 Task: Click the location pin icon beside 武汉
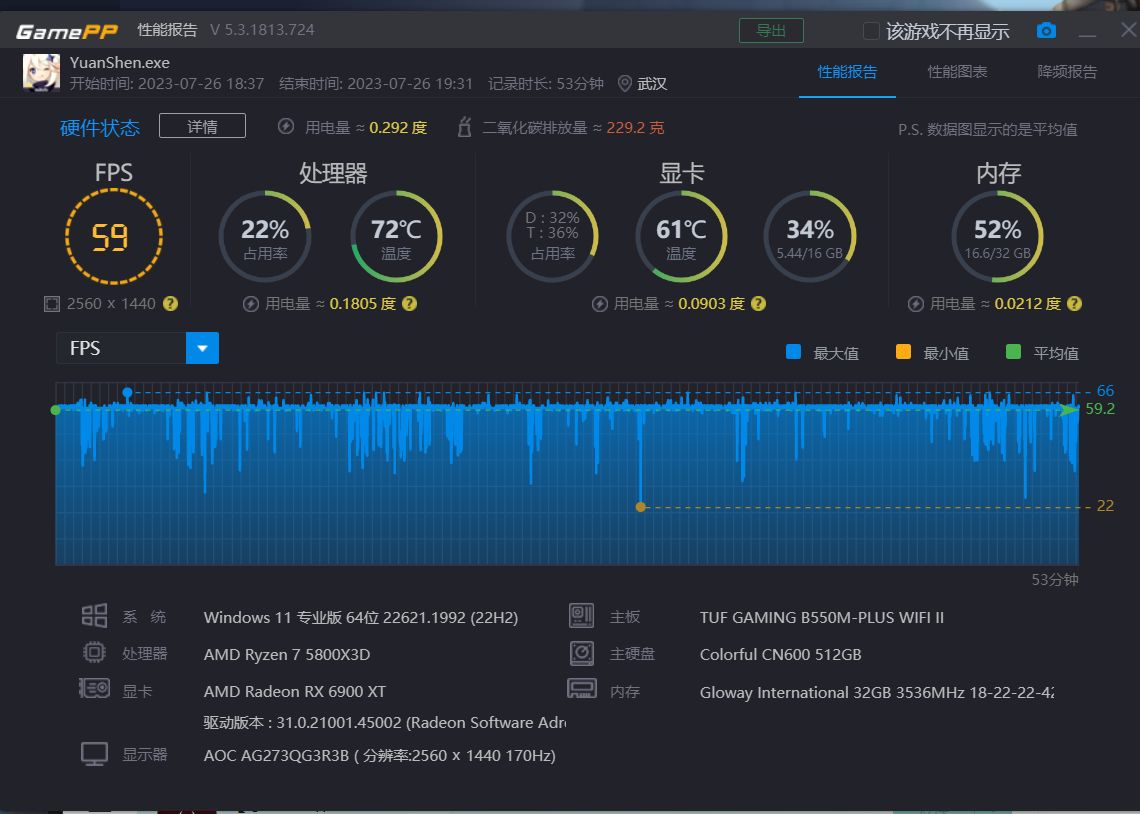click(x=624, y=84)
